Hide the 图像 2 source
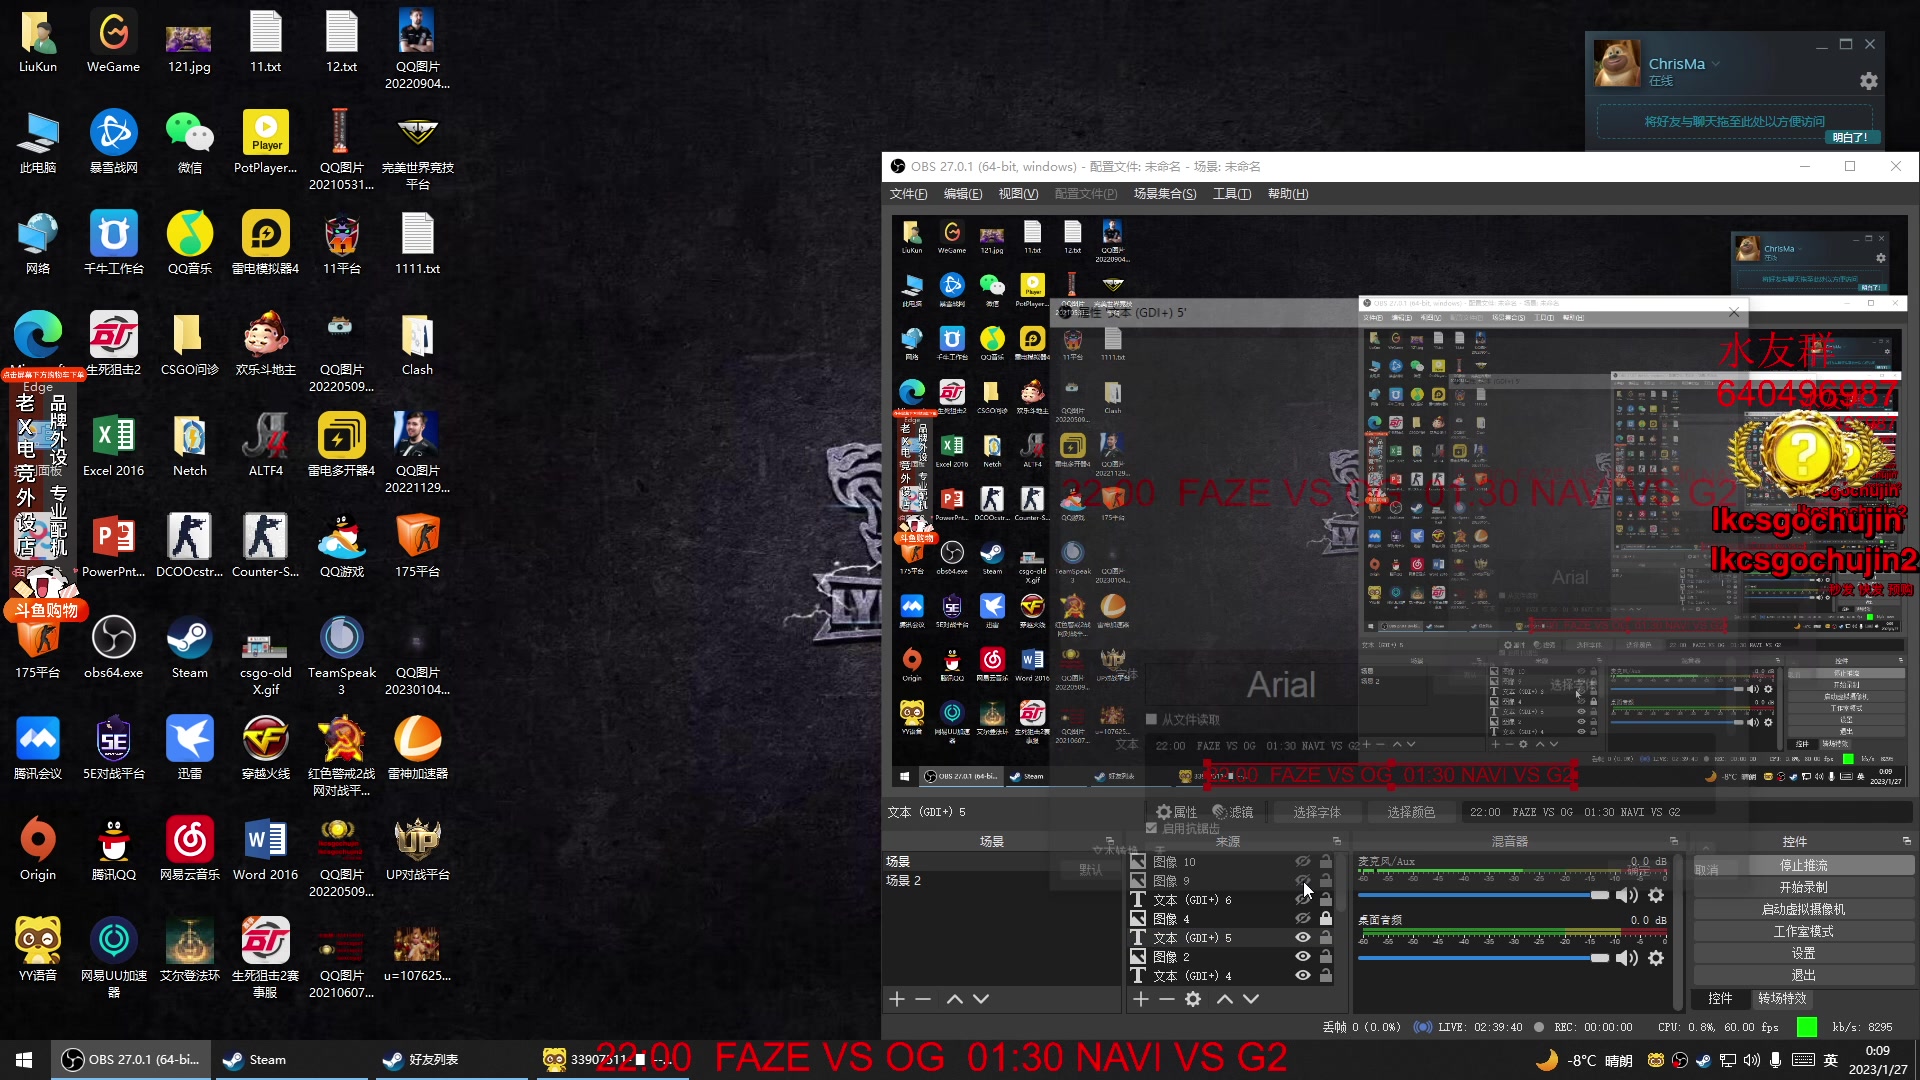The image size is (1920, 1080). 1302,956
